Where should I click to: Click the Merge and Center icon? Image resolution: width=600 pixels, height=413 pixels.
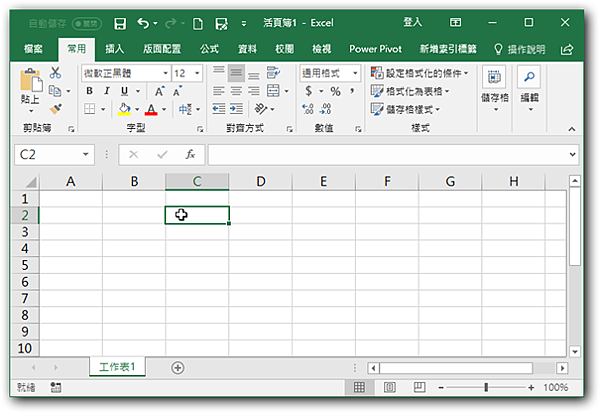click(273, 91)
